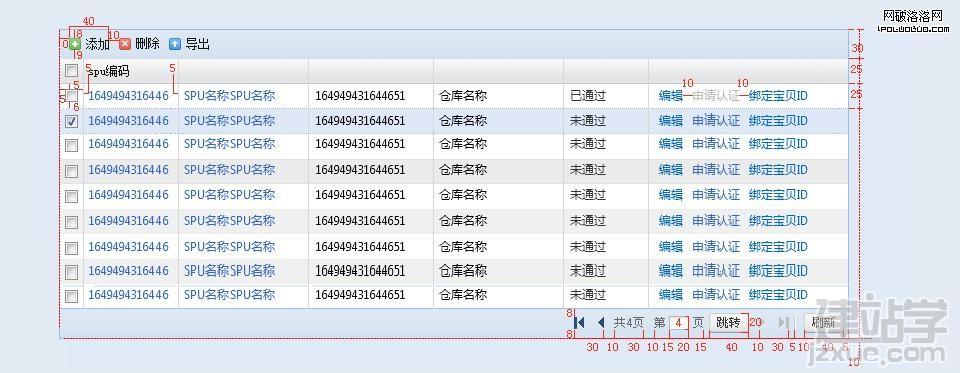Open code 1649494316446 in the 已通过 row

point(129,96)
